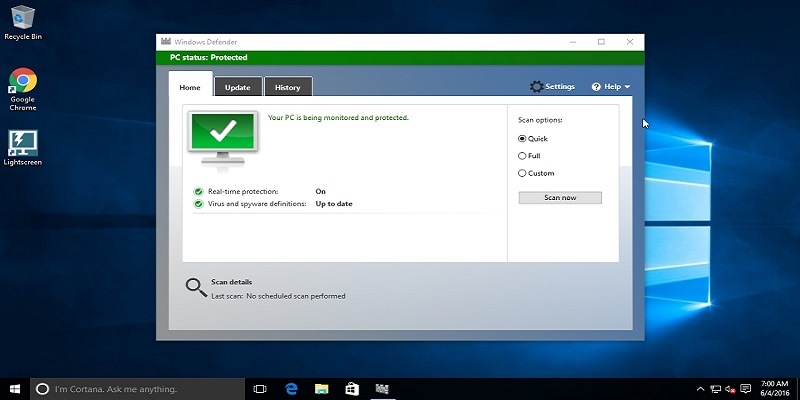The height and width of the screenshot is (400, 800).
Task: Click the Task View taskbar icon
Action: click(260, 388)
